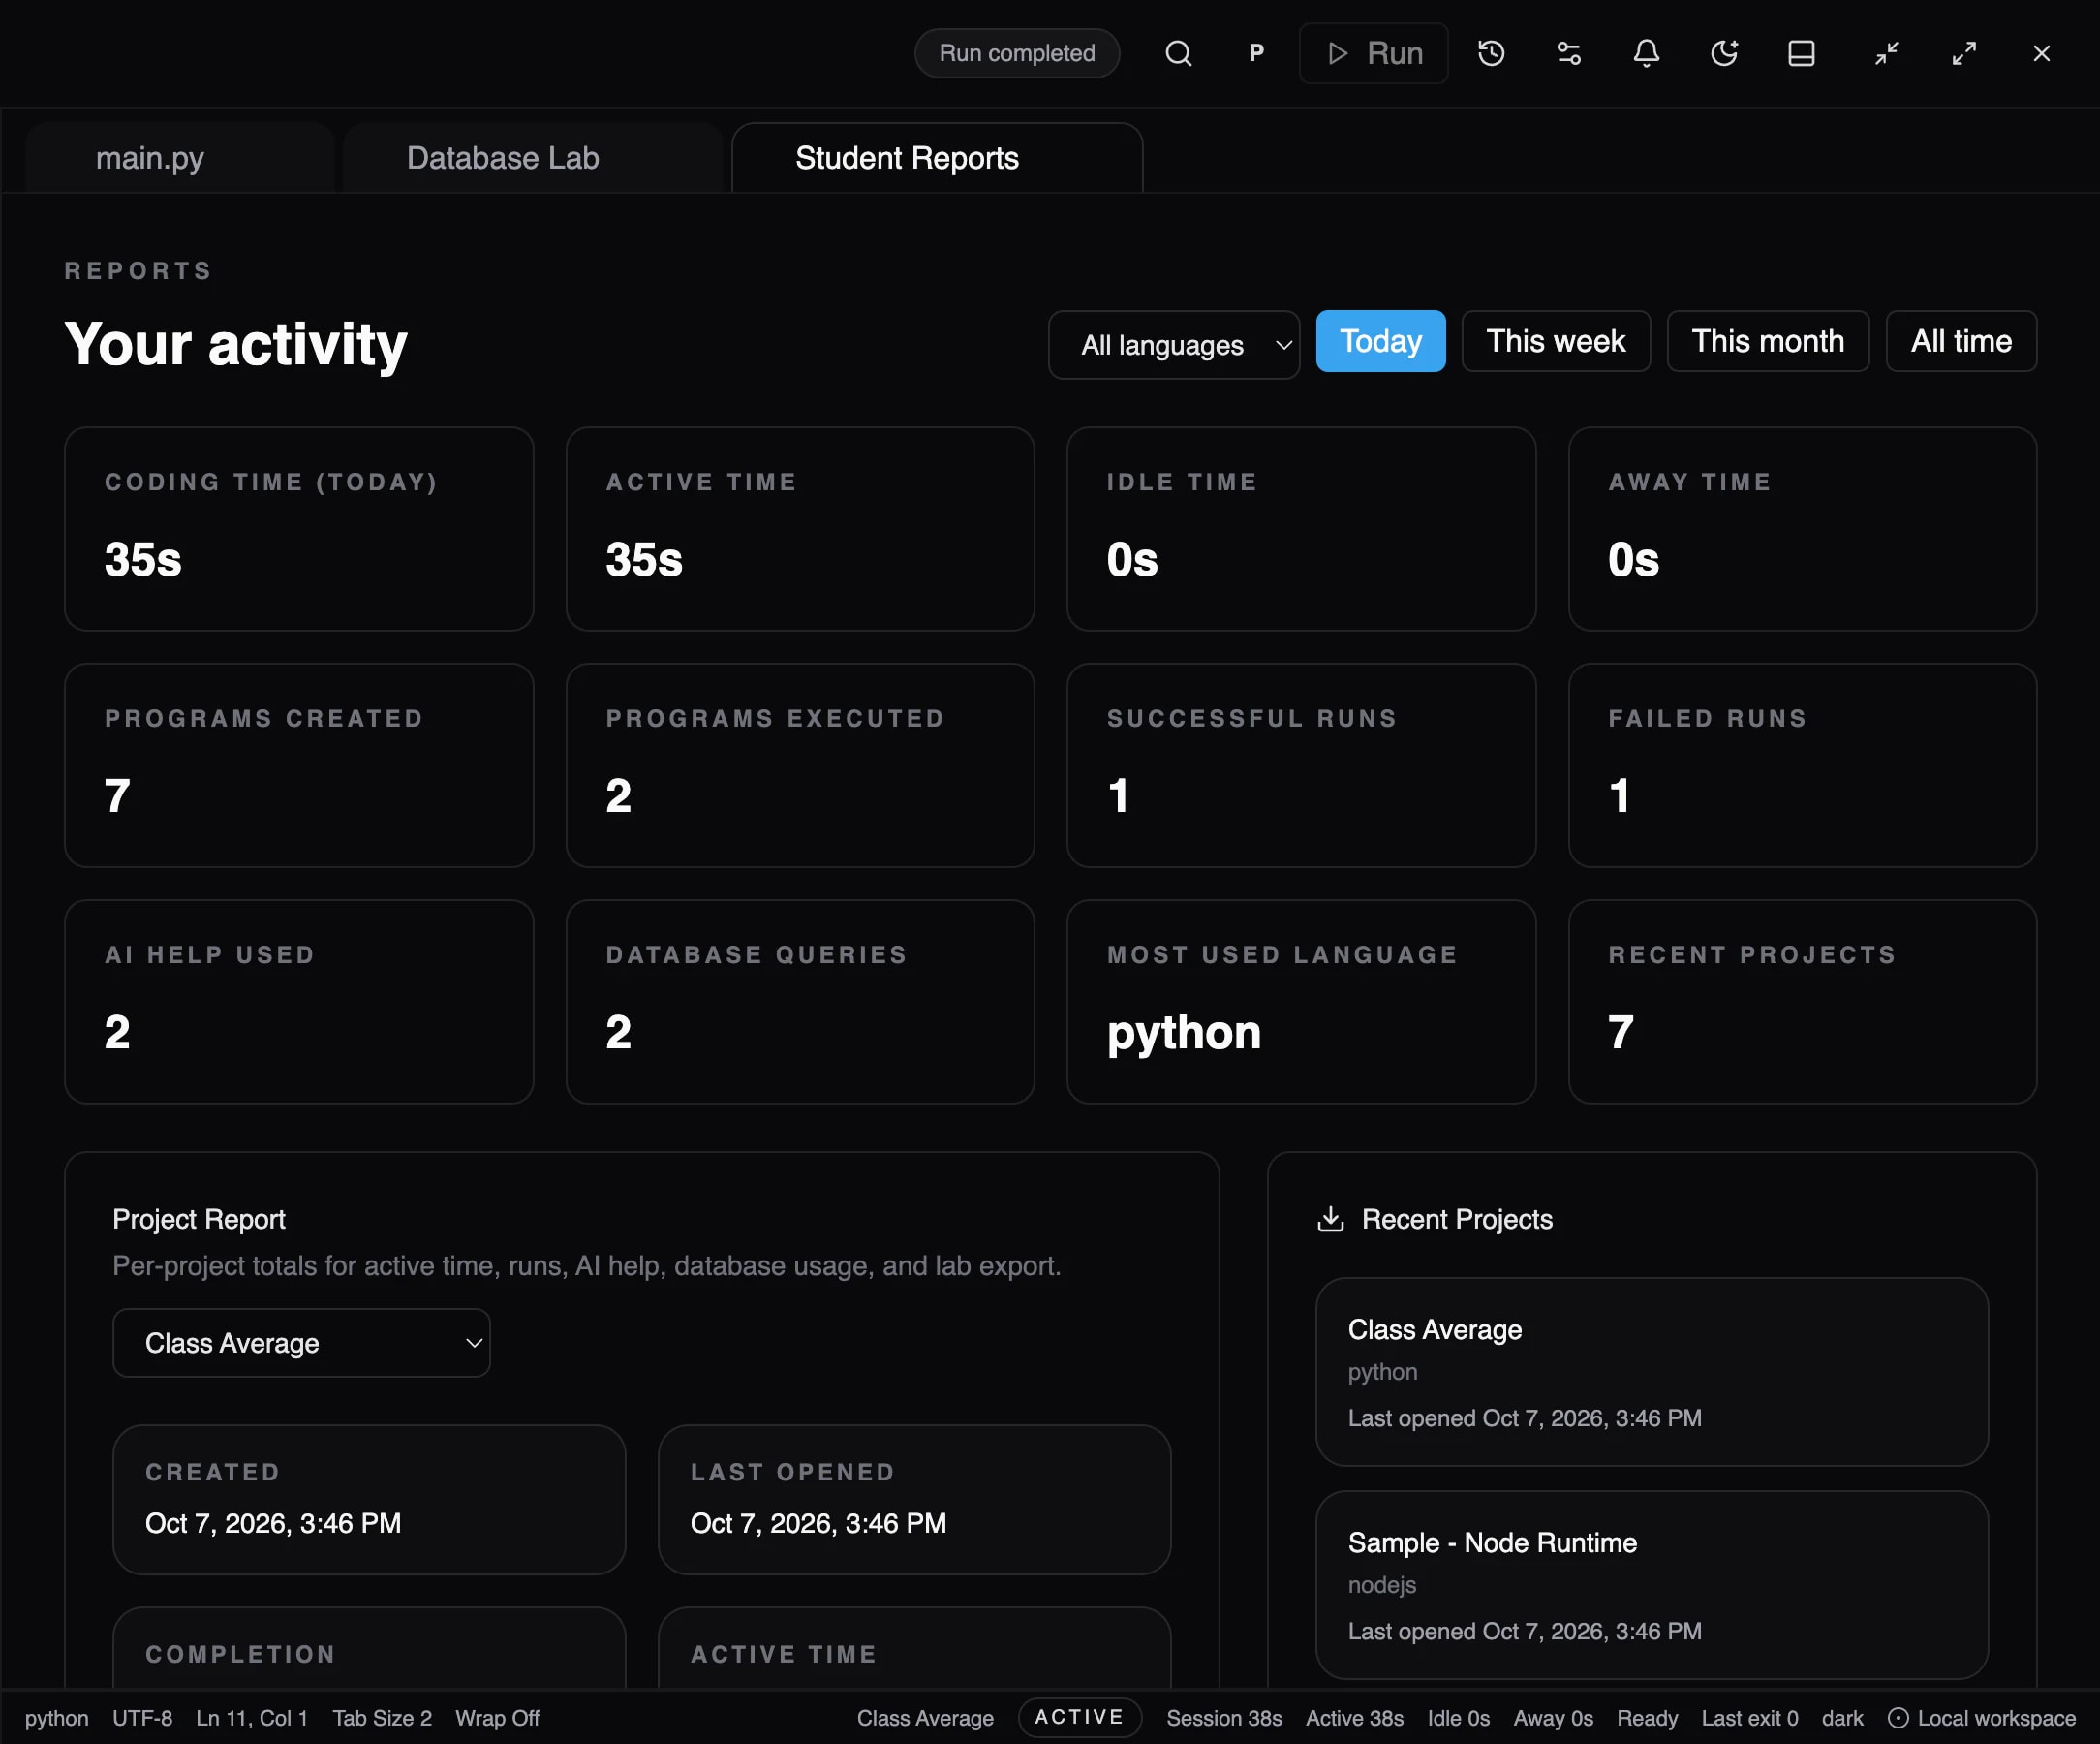Click Ready in status bar
This screenshot has height=1744, width=2100.
[x=1647, y=1718]
